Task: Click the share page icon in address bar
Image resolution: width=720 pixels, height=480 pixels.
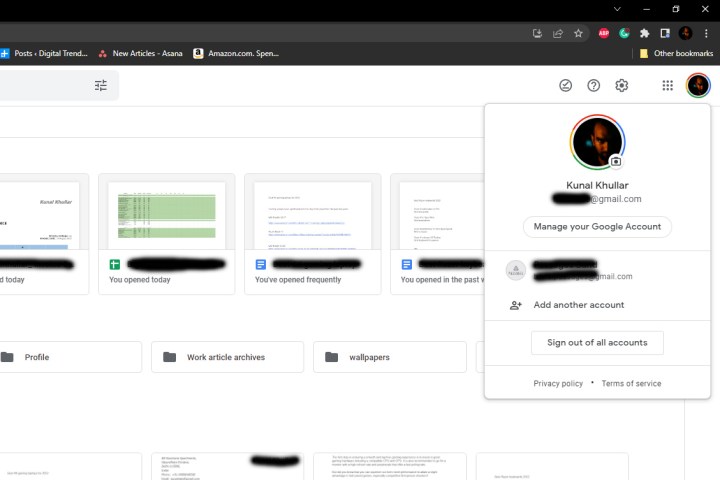Action: pos(557,33)
